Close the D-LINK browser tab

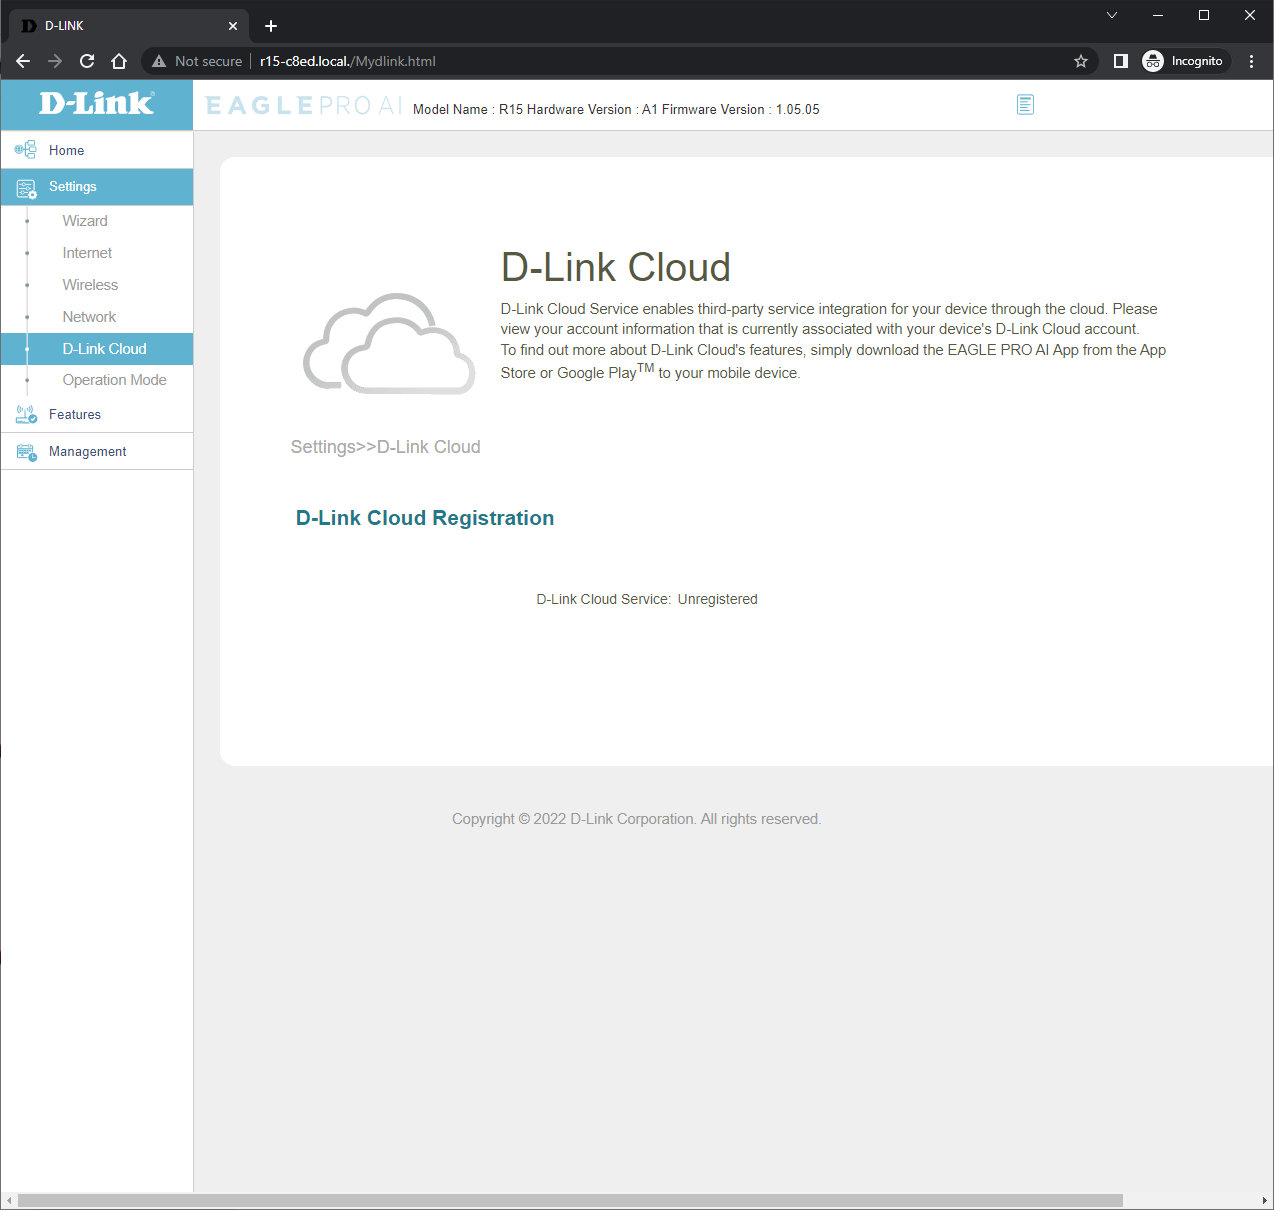(233, 26)
